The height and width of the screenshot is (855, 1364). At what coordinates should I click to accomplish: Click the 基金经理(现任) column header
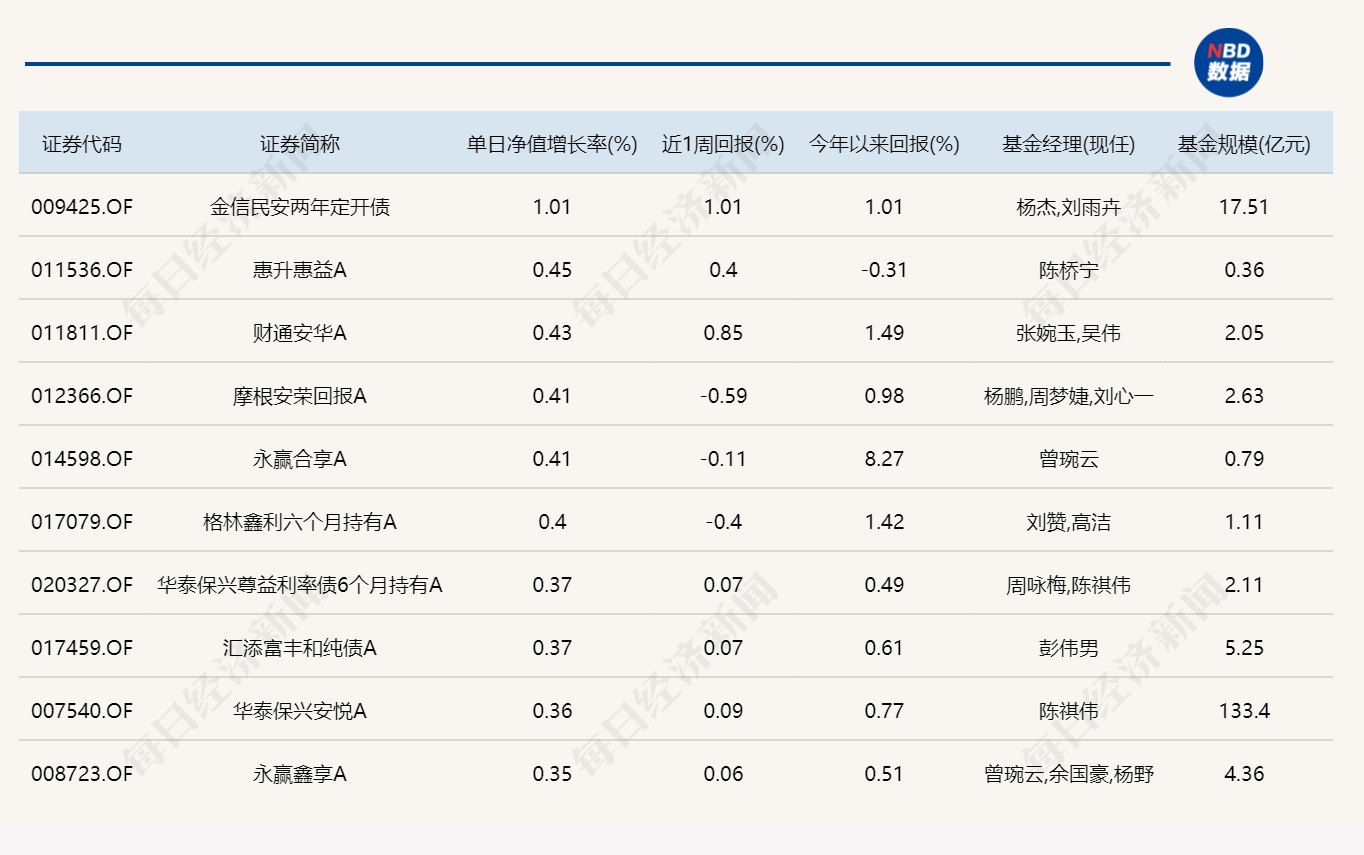click(x=1068, y=144)
